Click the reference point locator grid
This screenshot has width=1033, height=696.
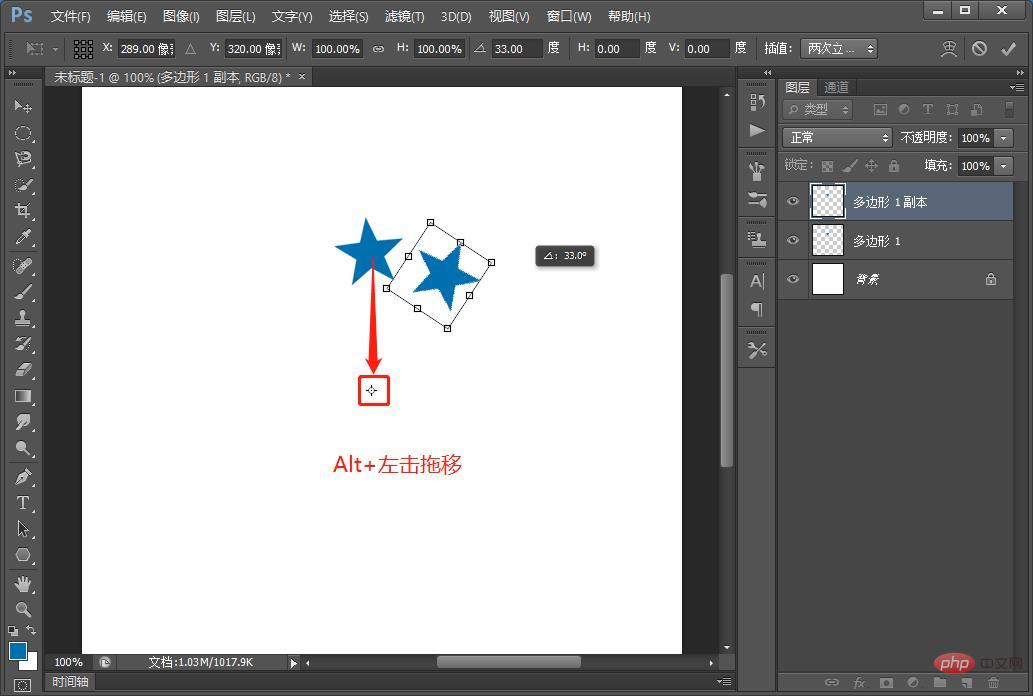[x=83, y=49]
